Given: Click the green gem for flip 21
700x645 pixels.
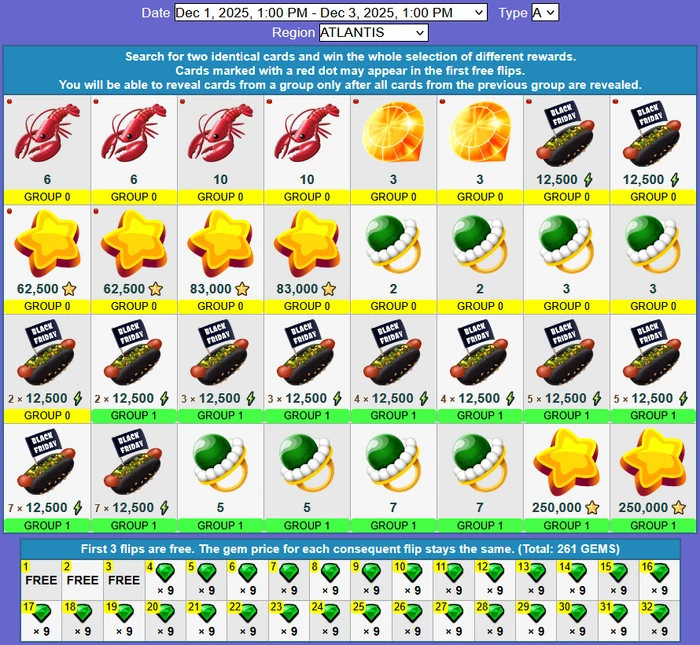Looking at the screenshot, I should click(x=207, y=613).
